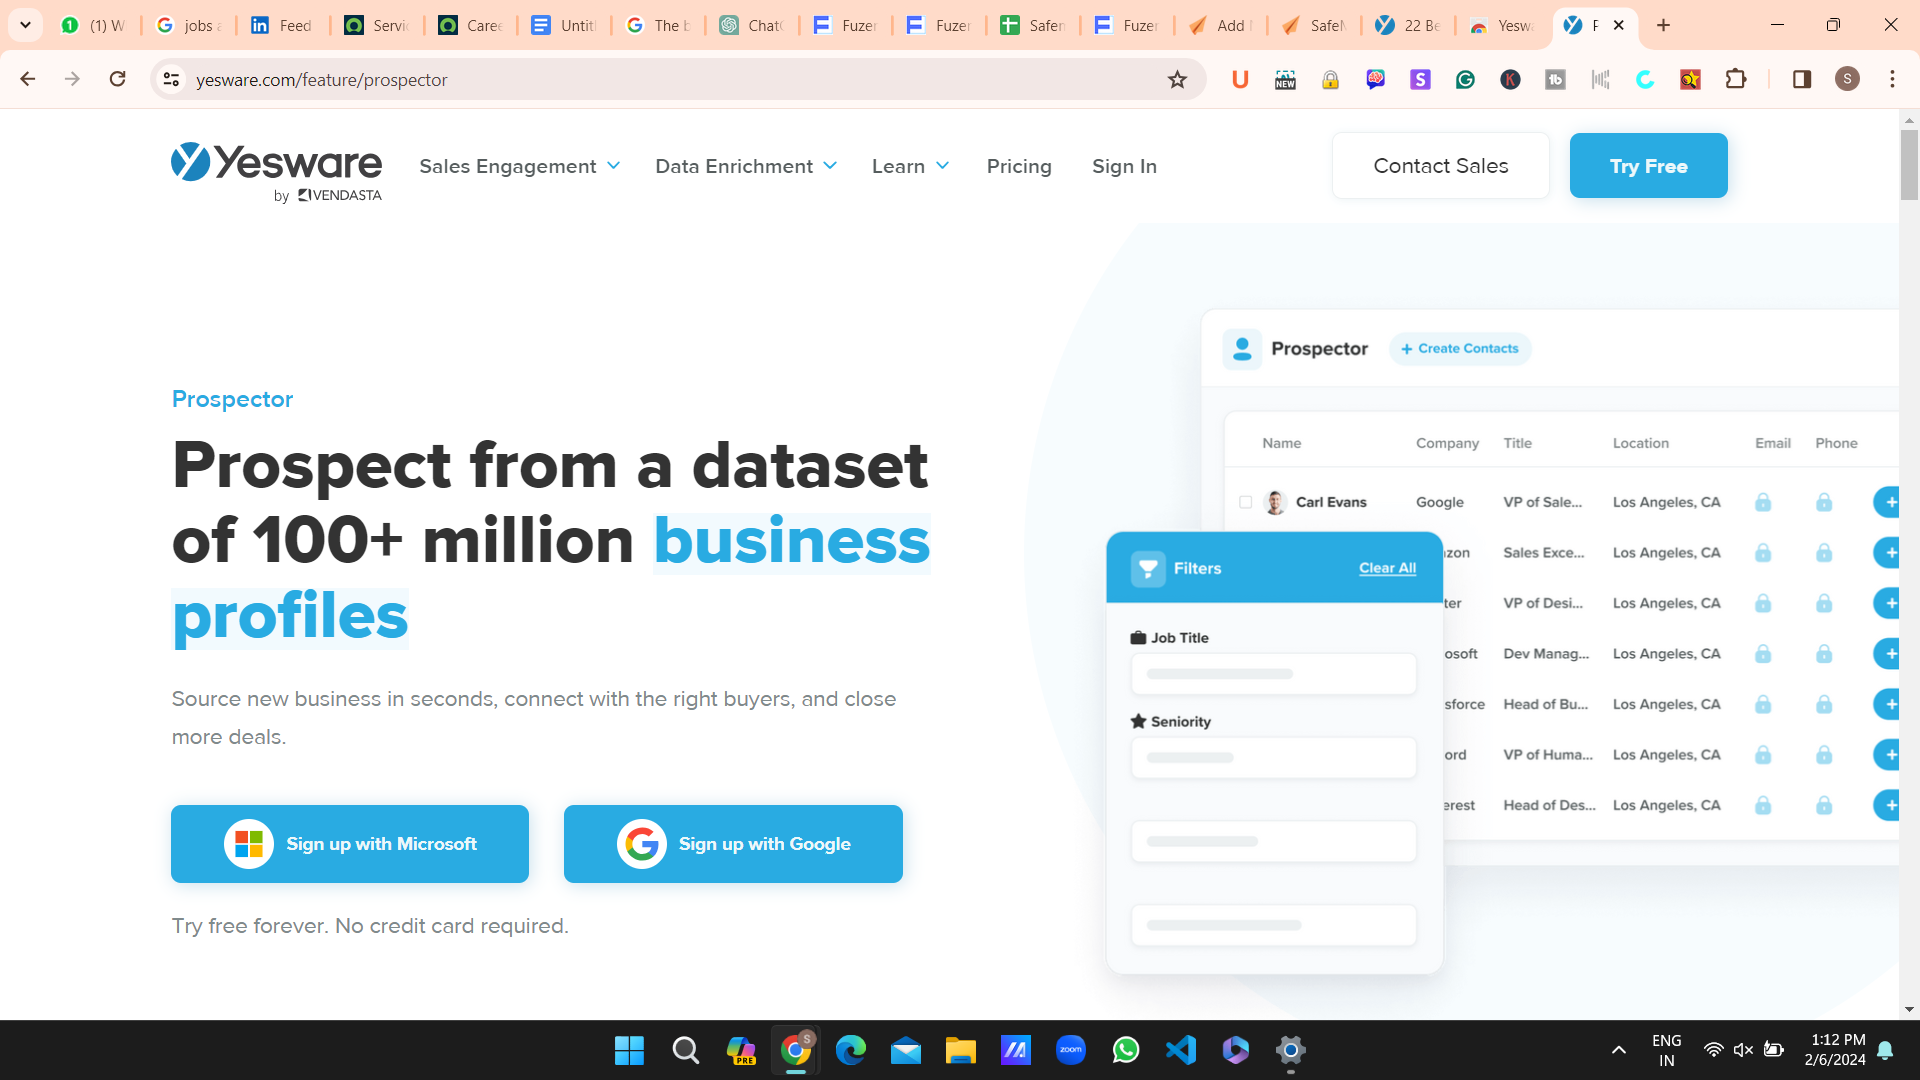The image size is (1920, 1080).
Task: Click Grammarly extension icon
Action: coord(1465,80)
